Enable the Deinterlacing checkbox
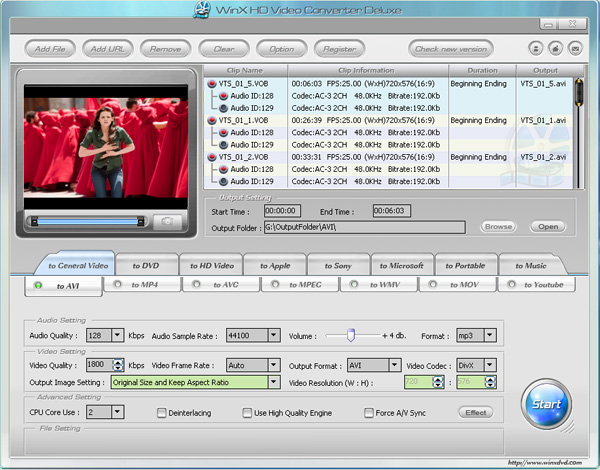Screen dimensions: 600x470 (161, 412)
